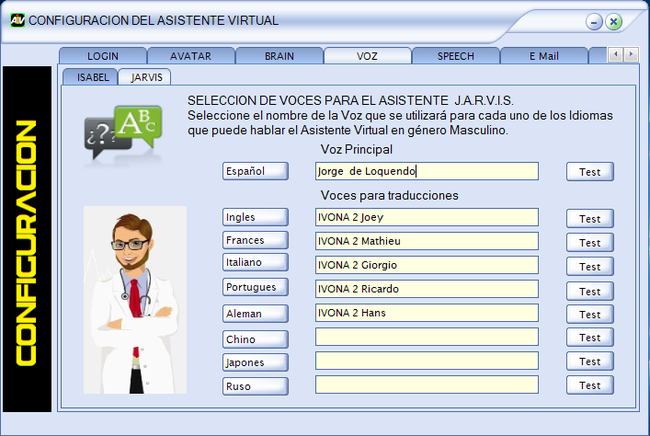Focus the IVONA 2 Hans voice field
The width and height of the screenshot is (650, 436).
[427, 313]
